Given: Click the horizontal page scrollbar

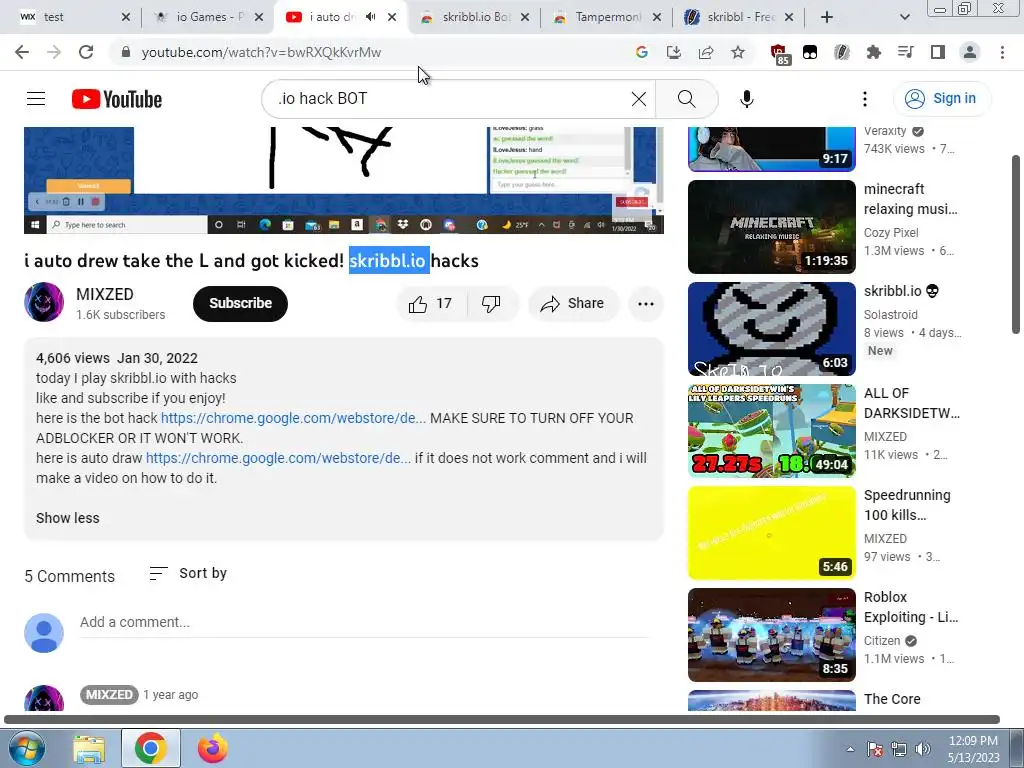Looking at the screenshot, I should [502, 720].
